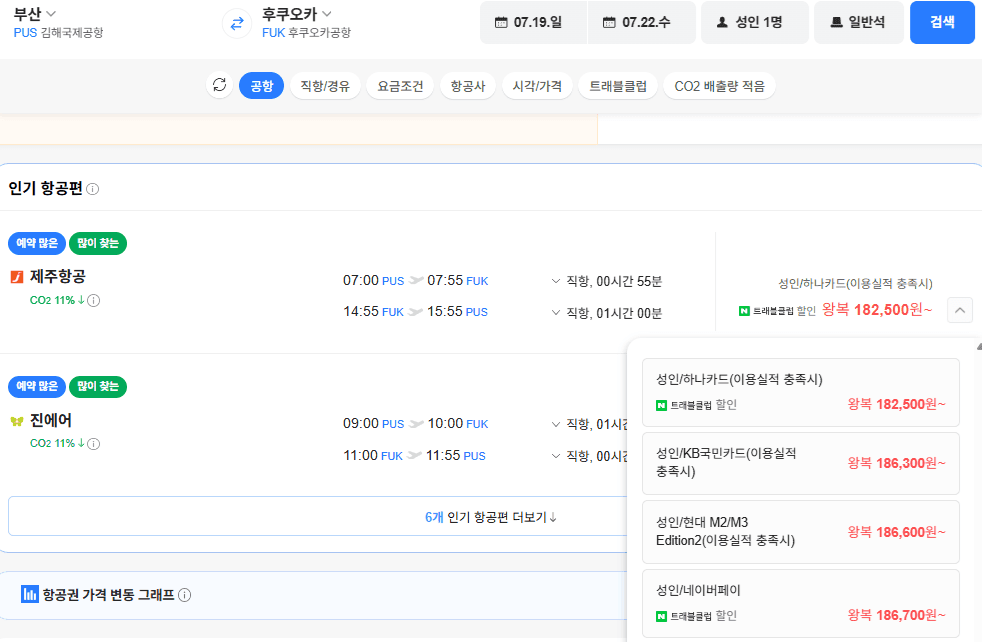Click 진에어 airline name
Viewport: 982px width, 642px height.
(x=51, y=420)
